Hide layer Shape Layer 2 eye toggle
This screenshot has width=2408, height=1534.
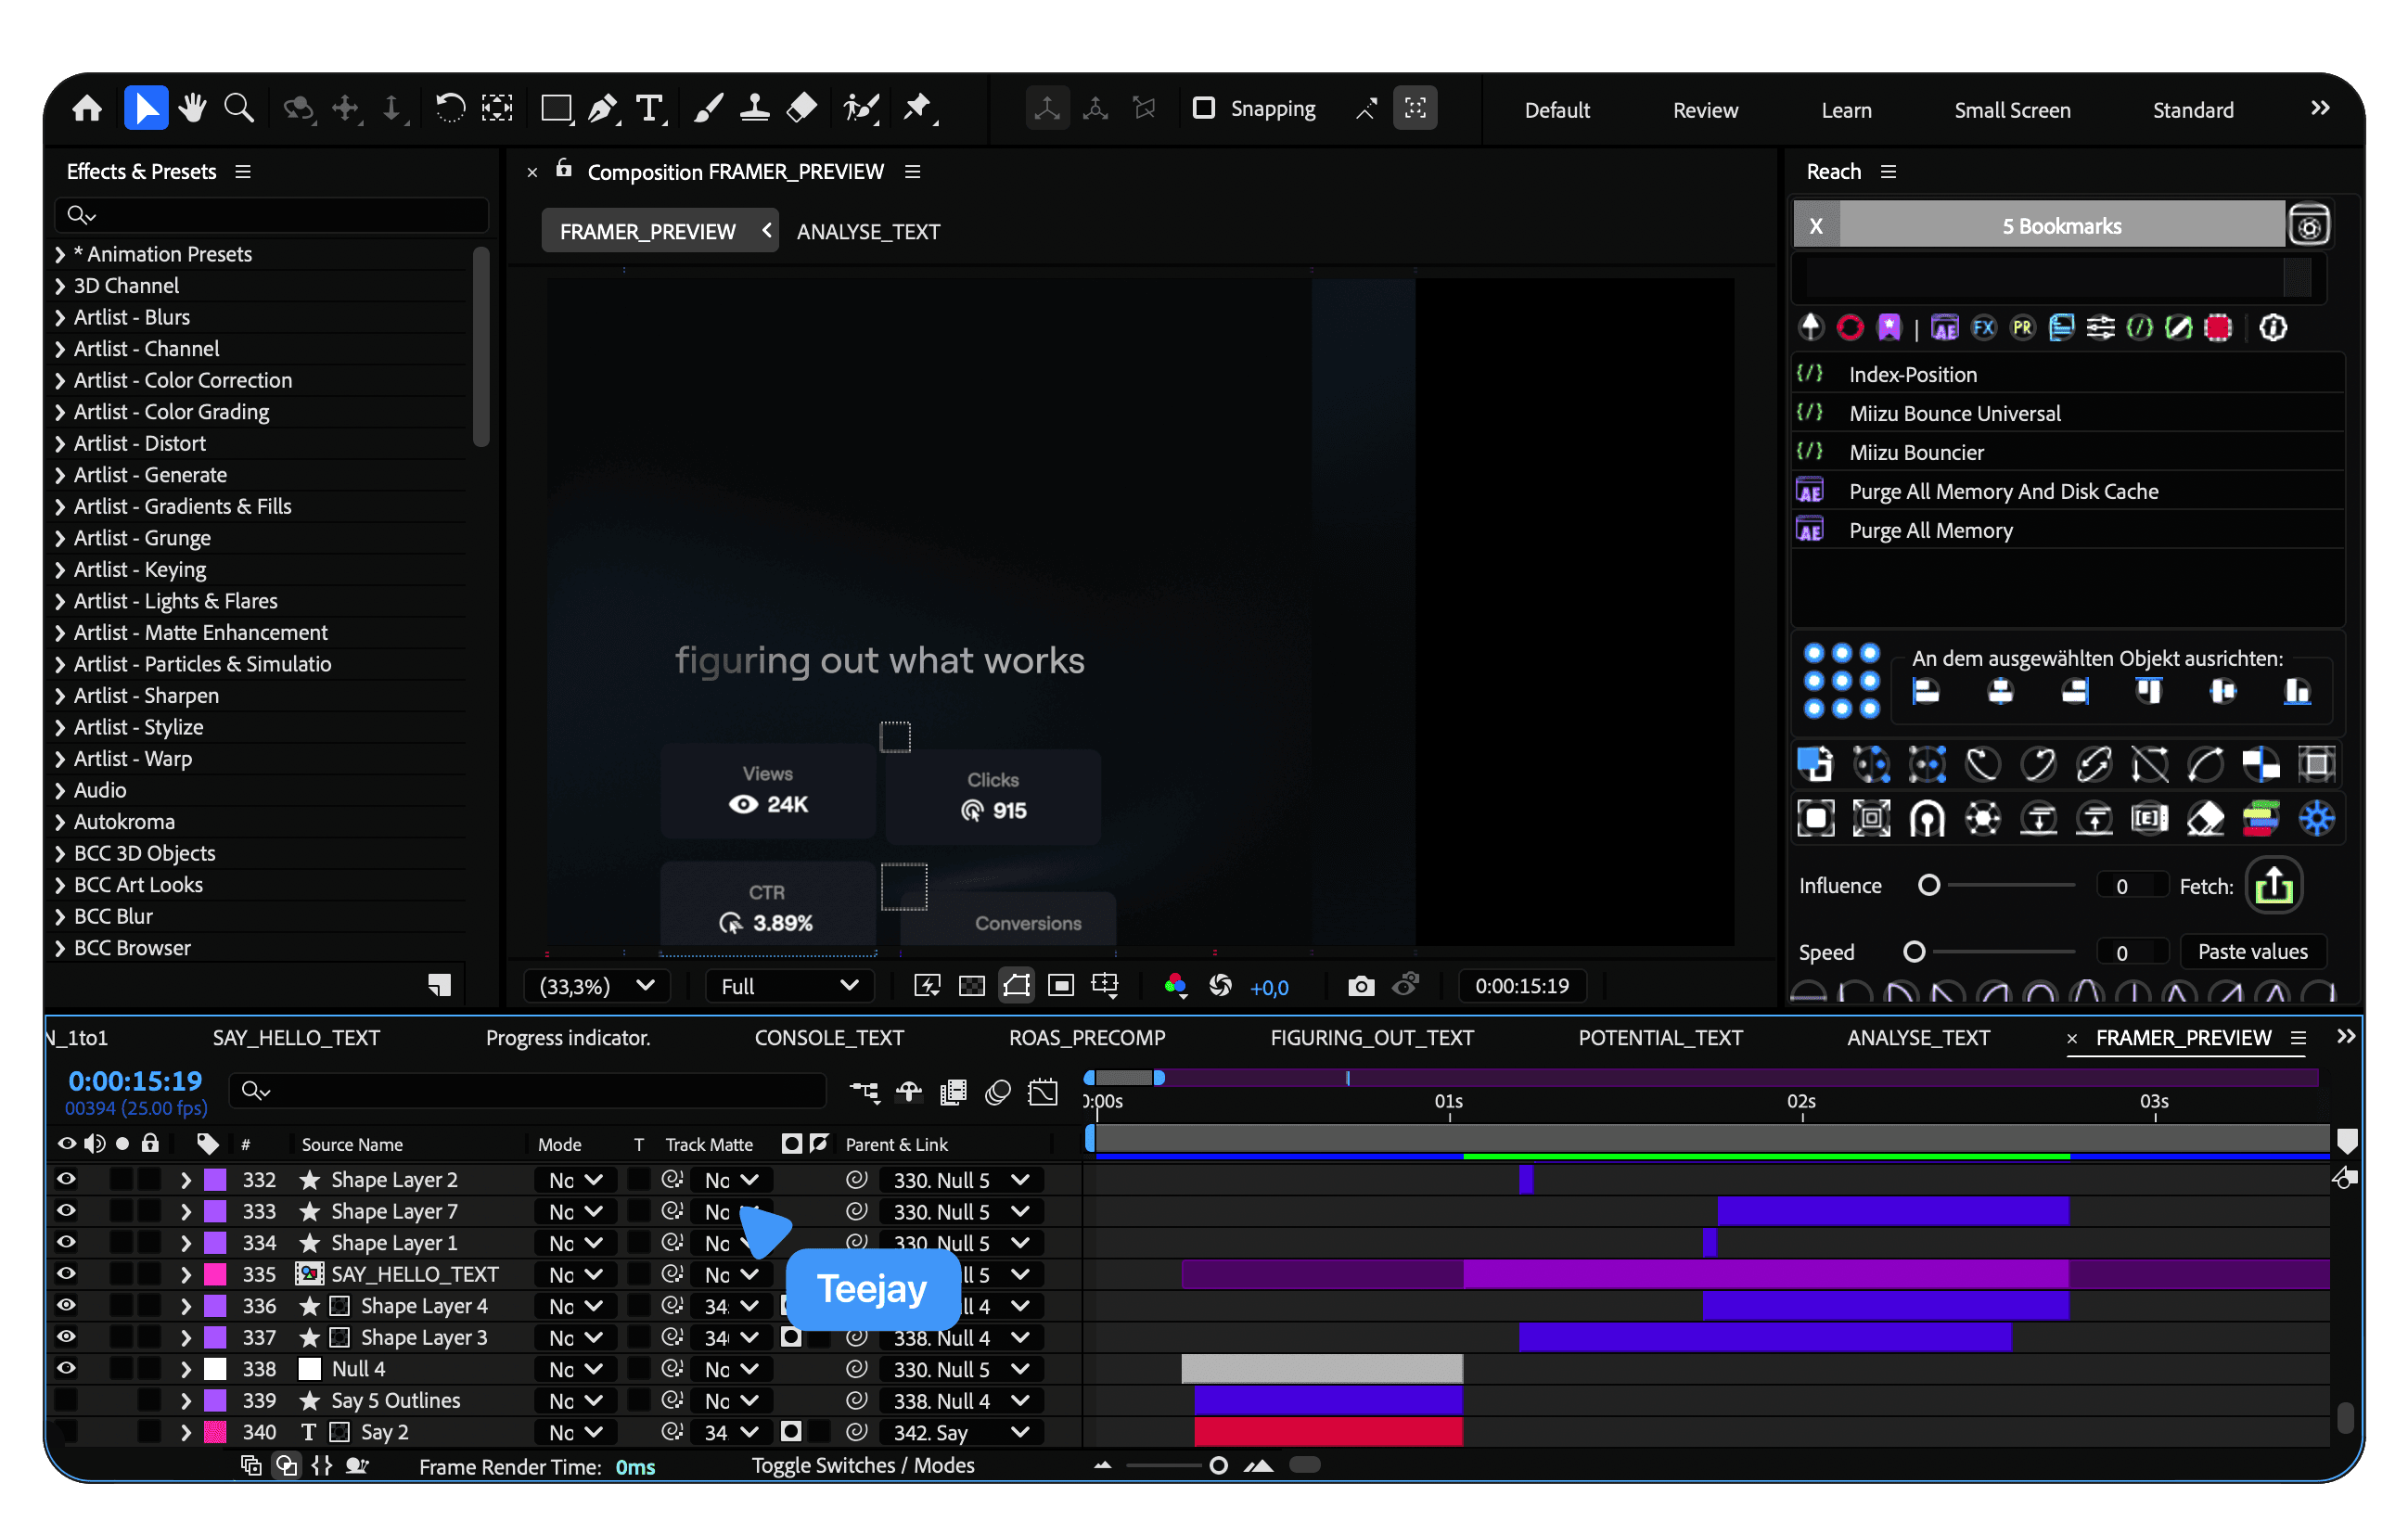(66, 1179)
